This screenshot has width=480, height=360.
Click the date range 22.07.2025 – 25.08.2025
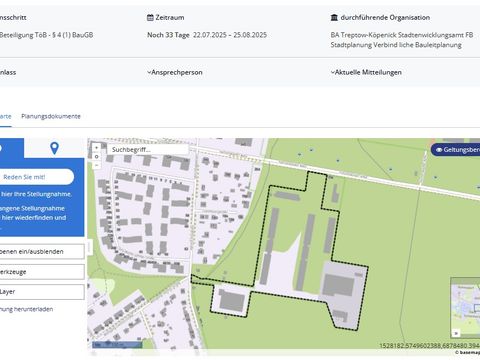(230, 35)
